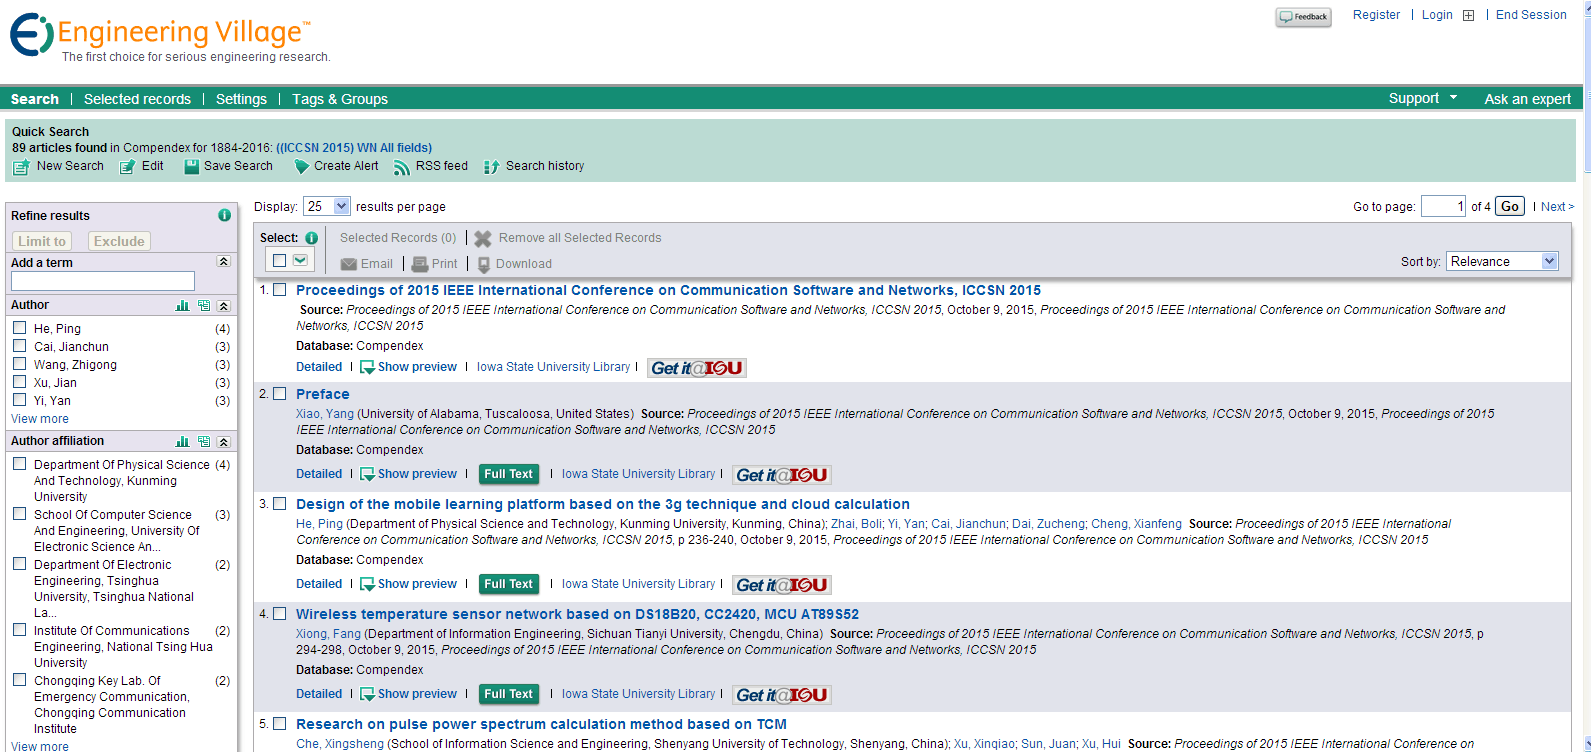Open the Feedback button

click(x=1303, y=17)
